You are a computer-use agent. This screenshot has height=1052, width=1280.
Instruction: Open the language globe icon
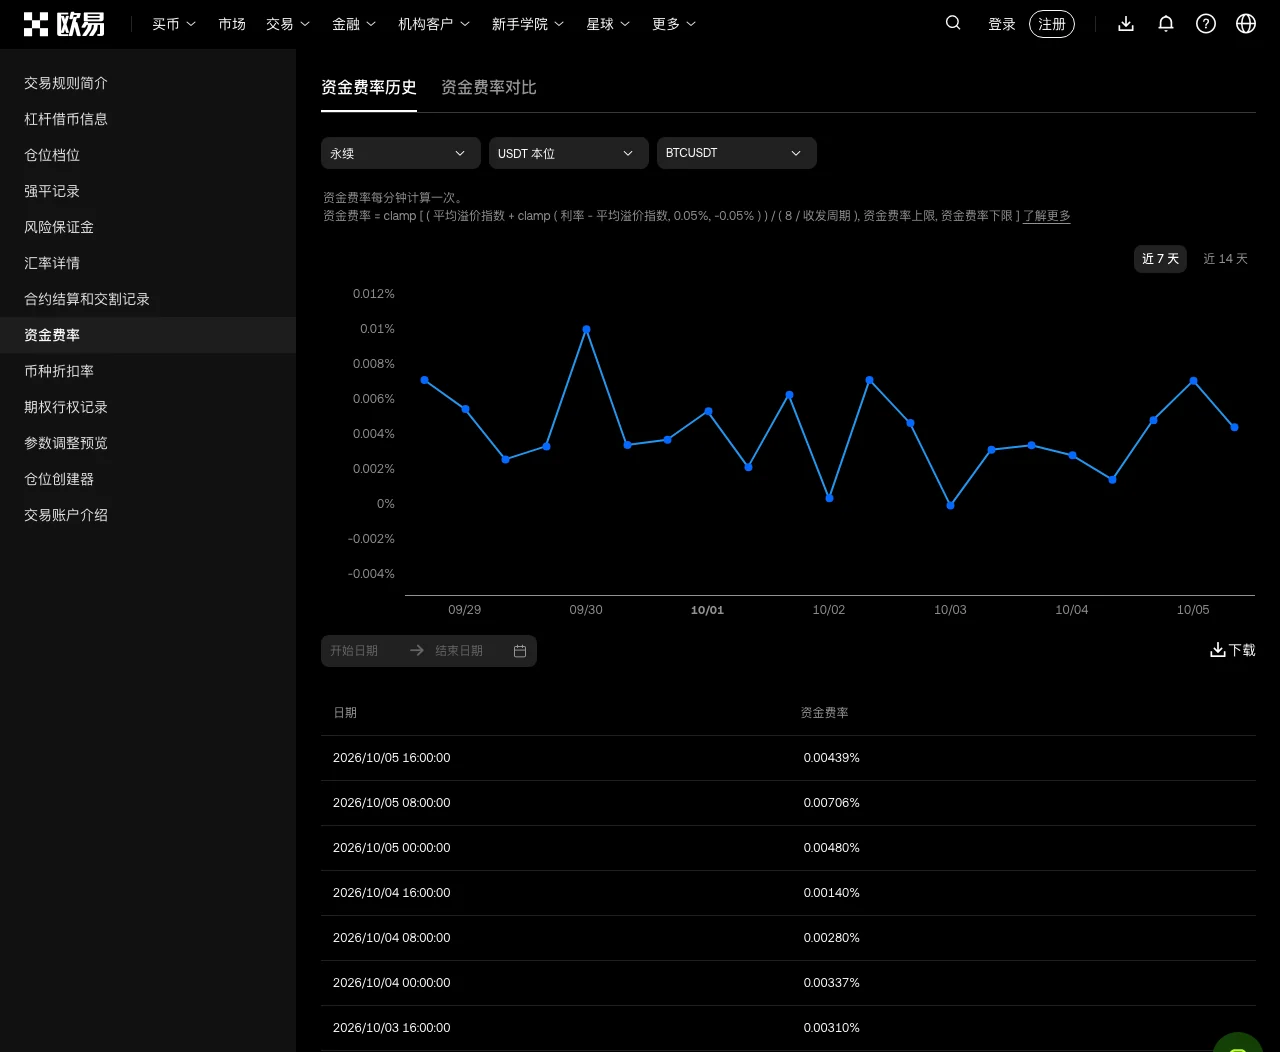(x=1246, y=24)
